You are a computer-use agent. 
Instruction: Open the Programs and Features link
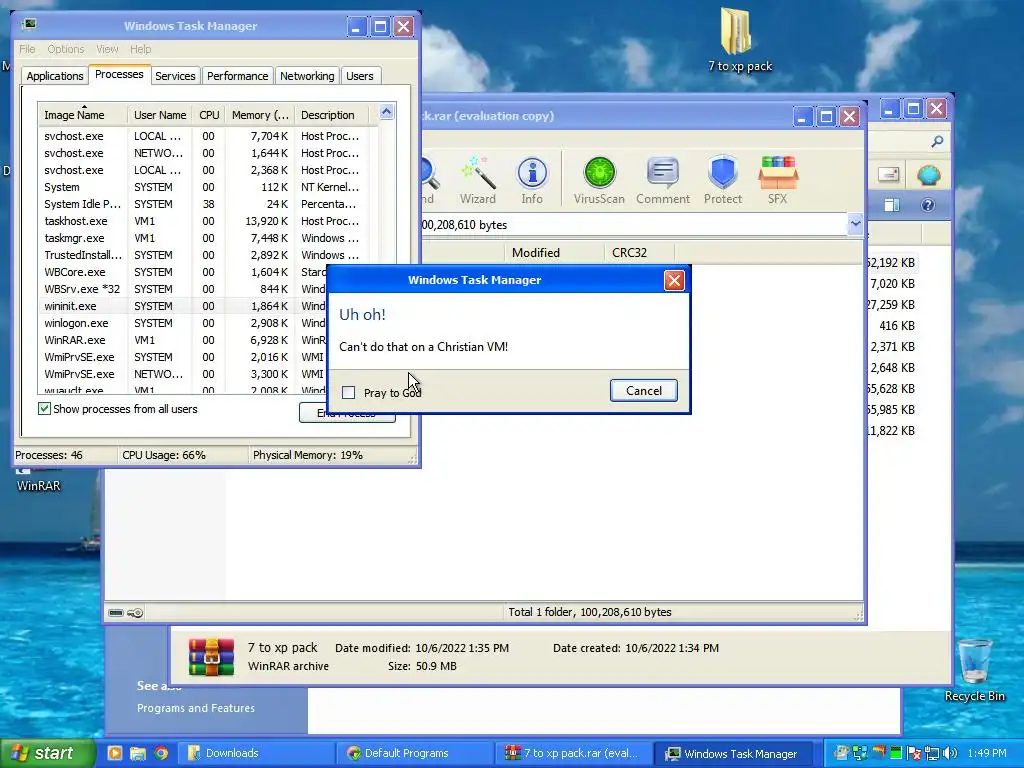coord(196,708)
